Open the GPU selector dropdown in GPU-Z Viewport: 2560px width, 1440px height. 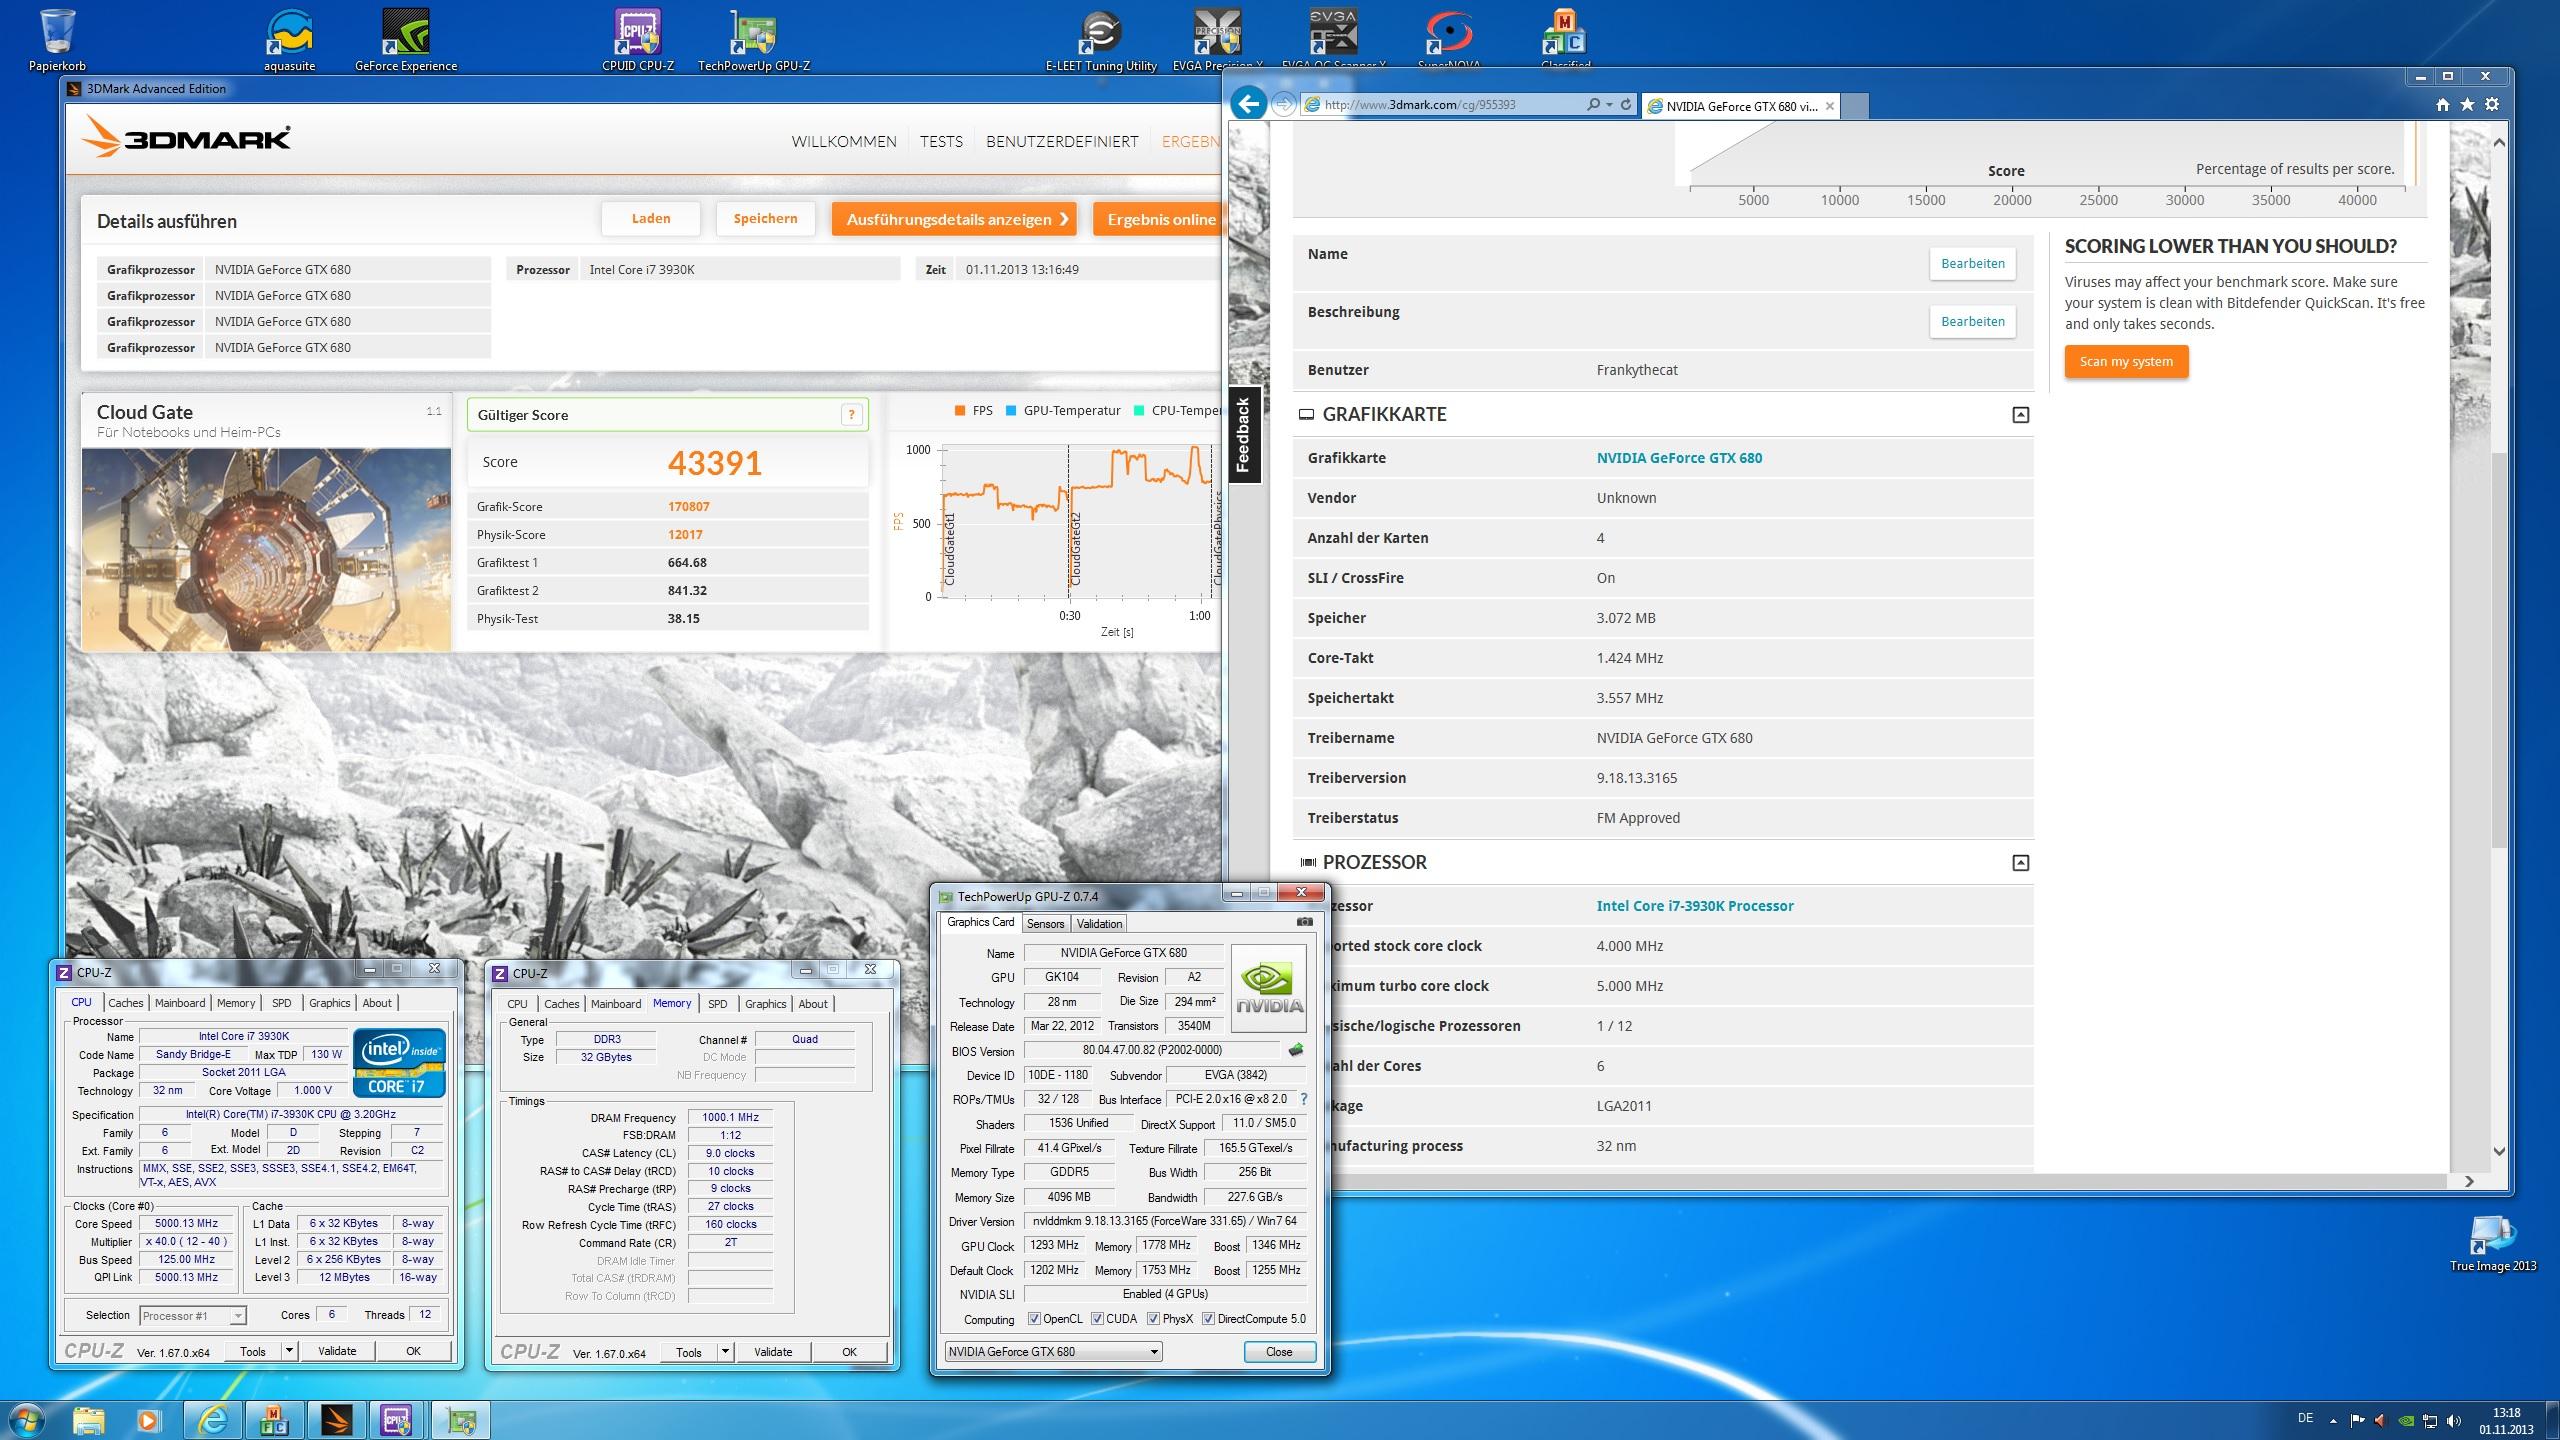(x=1053, y=1352)
